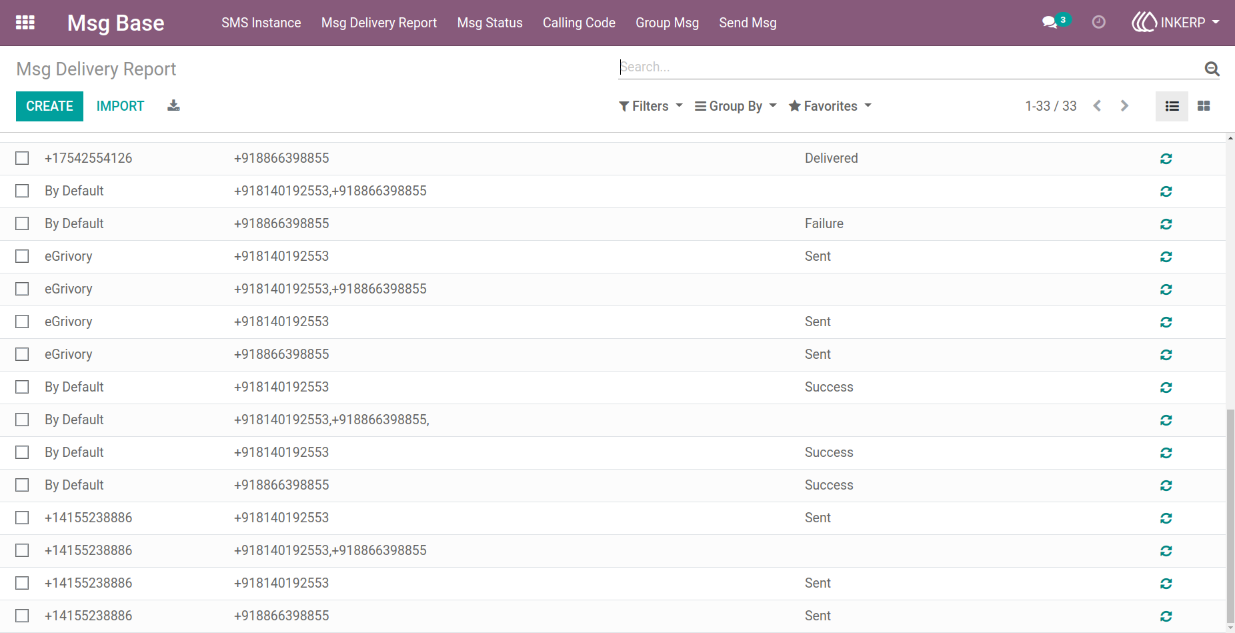Click the CREATE button
This screenshot has height=633, width=1235.
pyautogui.click(x=50, y=106)
